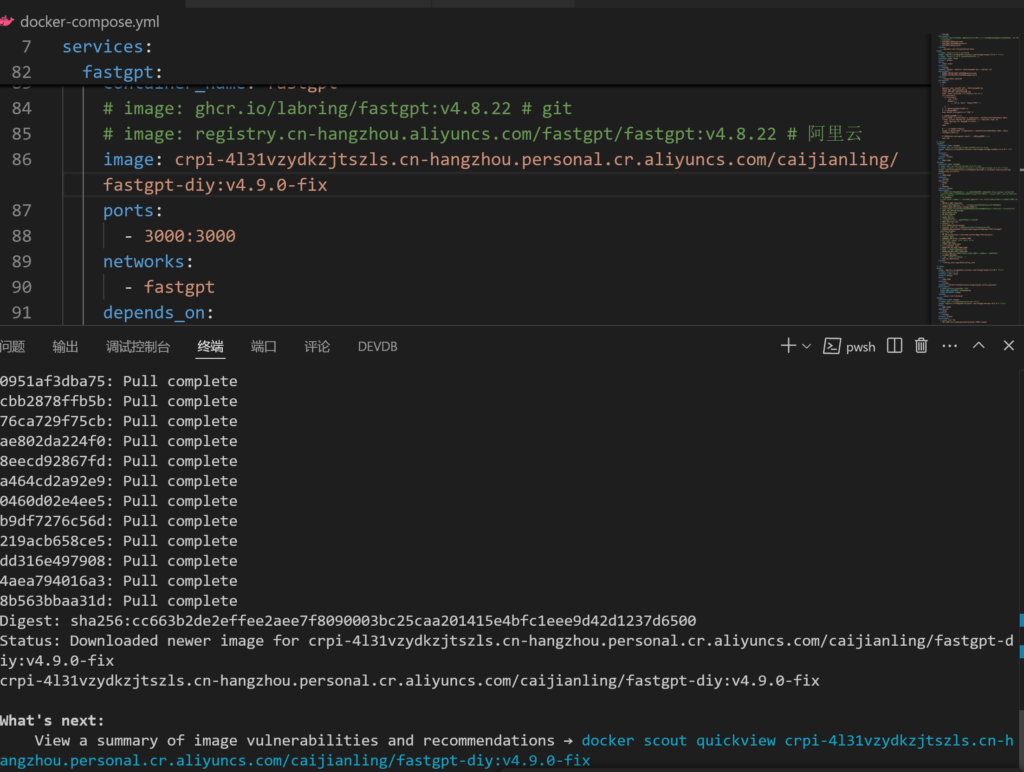Click the editor minimap
The width and height of the screenshot is (1024, 772).
pyautogui.click(x=976, y=178)
